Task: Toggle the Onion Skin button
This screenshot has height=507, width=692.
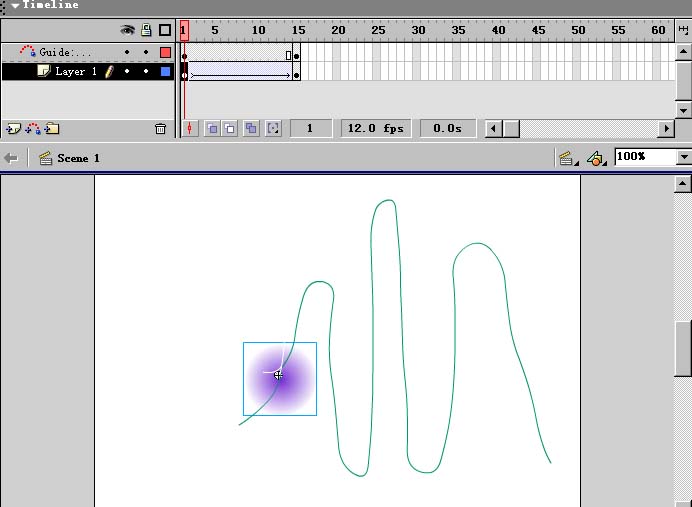Action: pyautogui.click(x=213, y=128)
